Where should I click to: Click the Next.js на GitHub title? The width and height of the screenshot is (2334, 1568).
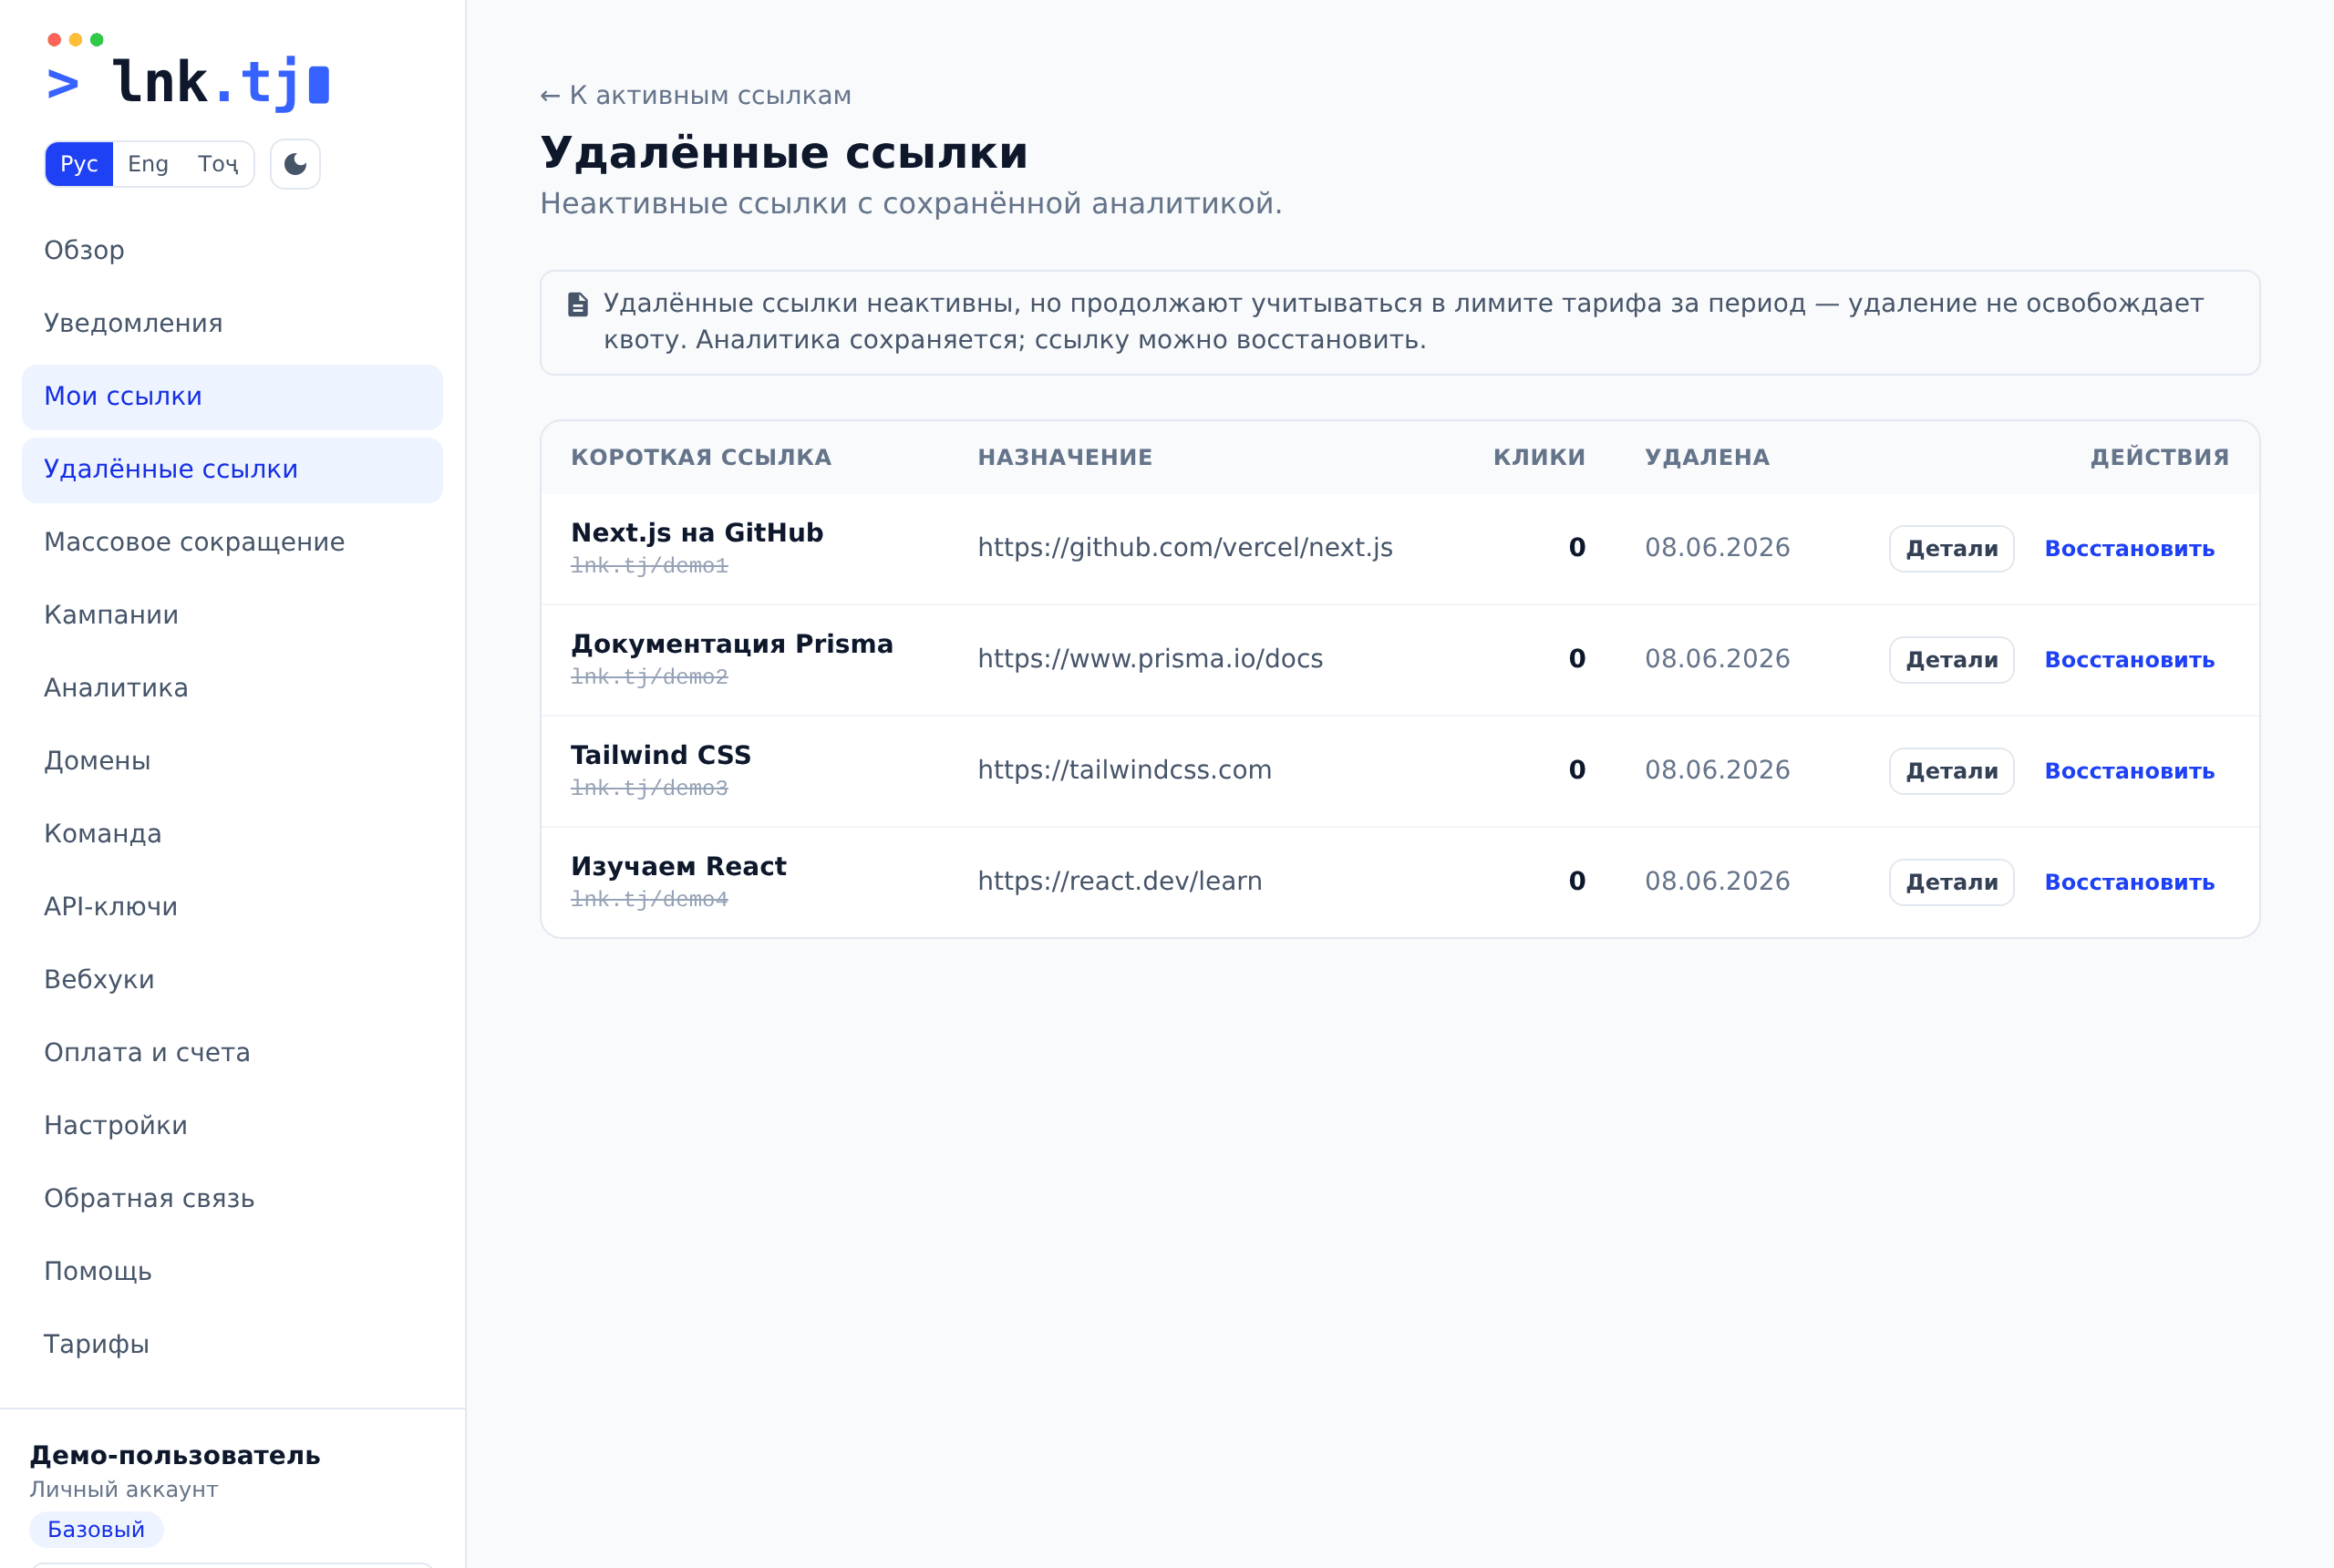[697, 533]
